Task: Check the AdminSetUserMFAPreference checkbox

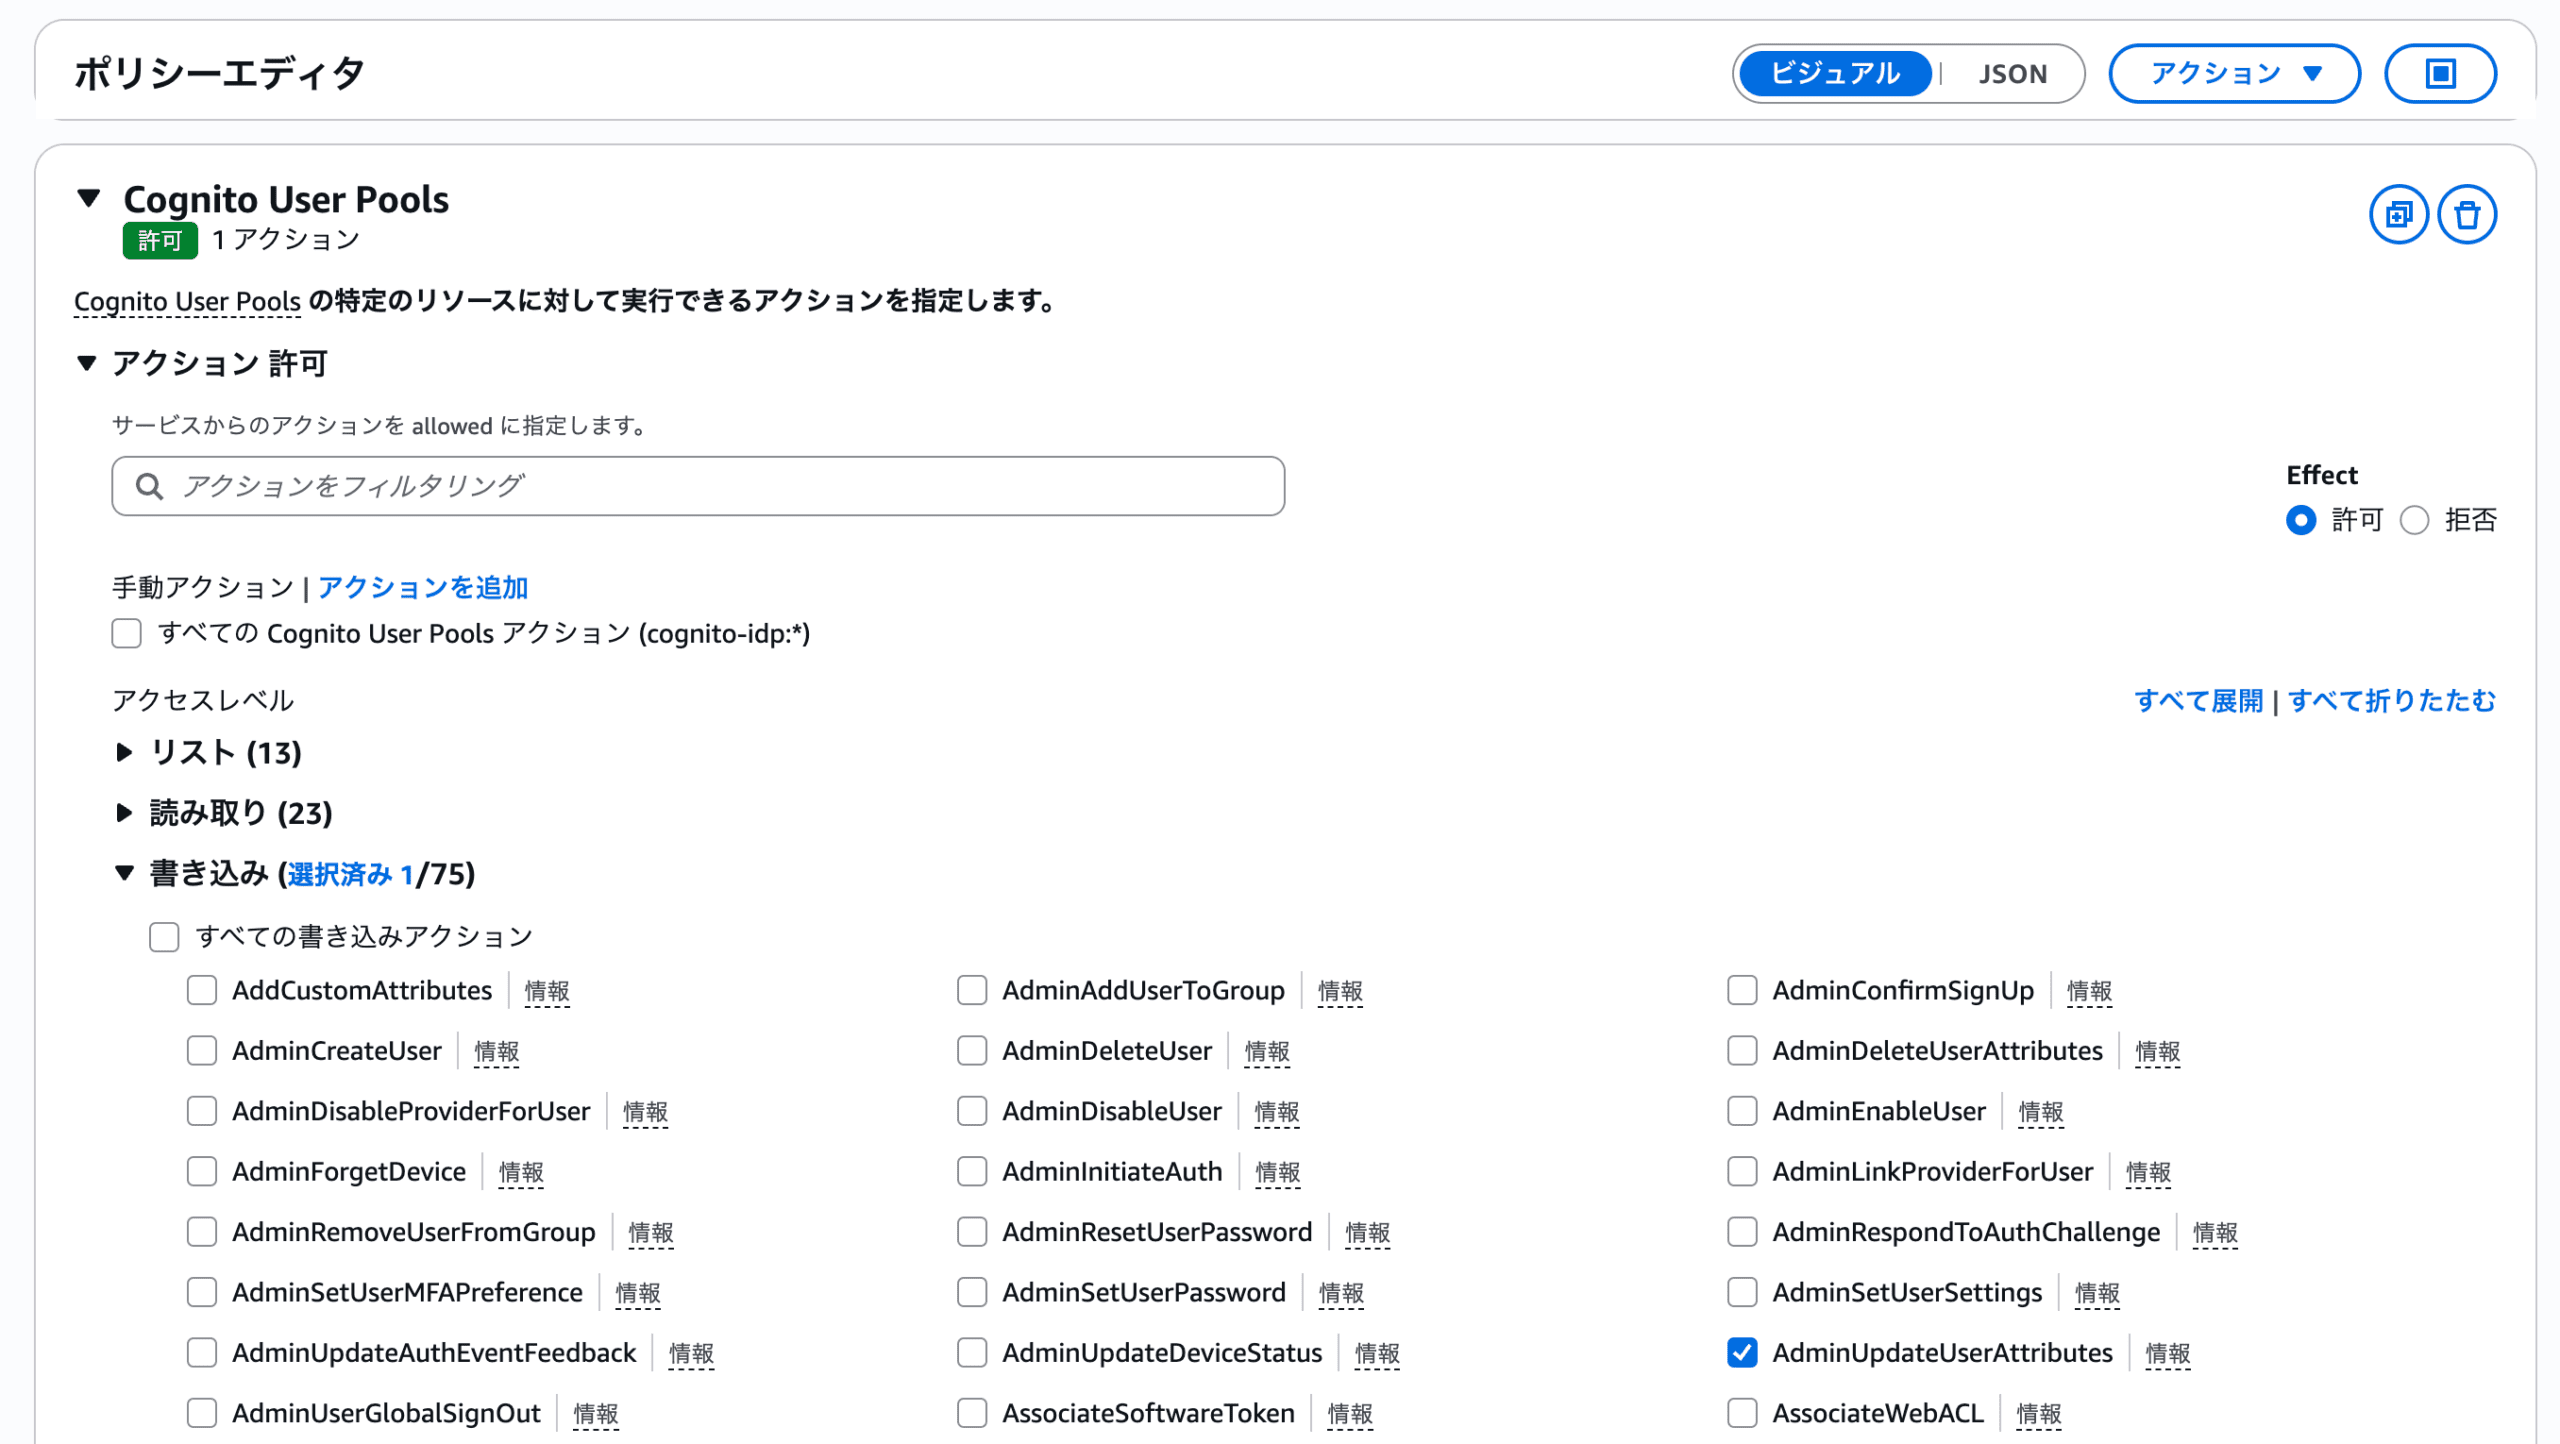Action: click(202, 1292)
